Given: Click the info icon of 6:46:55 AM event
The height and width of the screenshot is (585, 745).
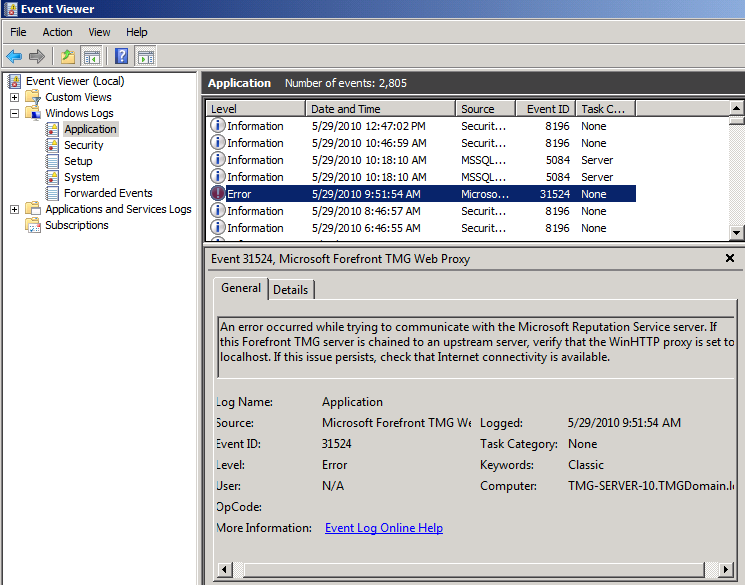Looking at the screenshot, I should point(217,228).
